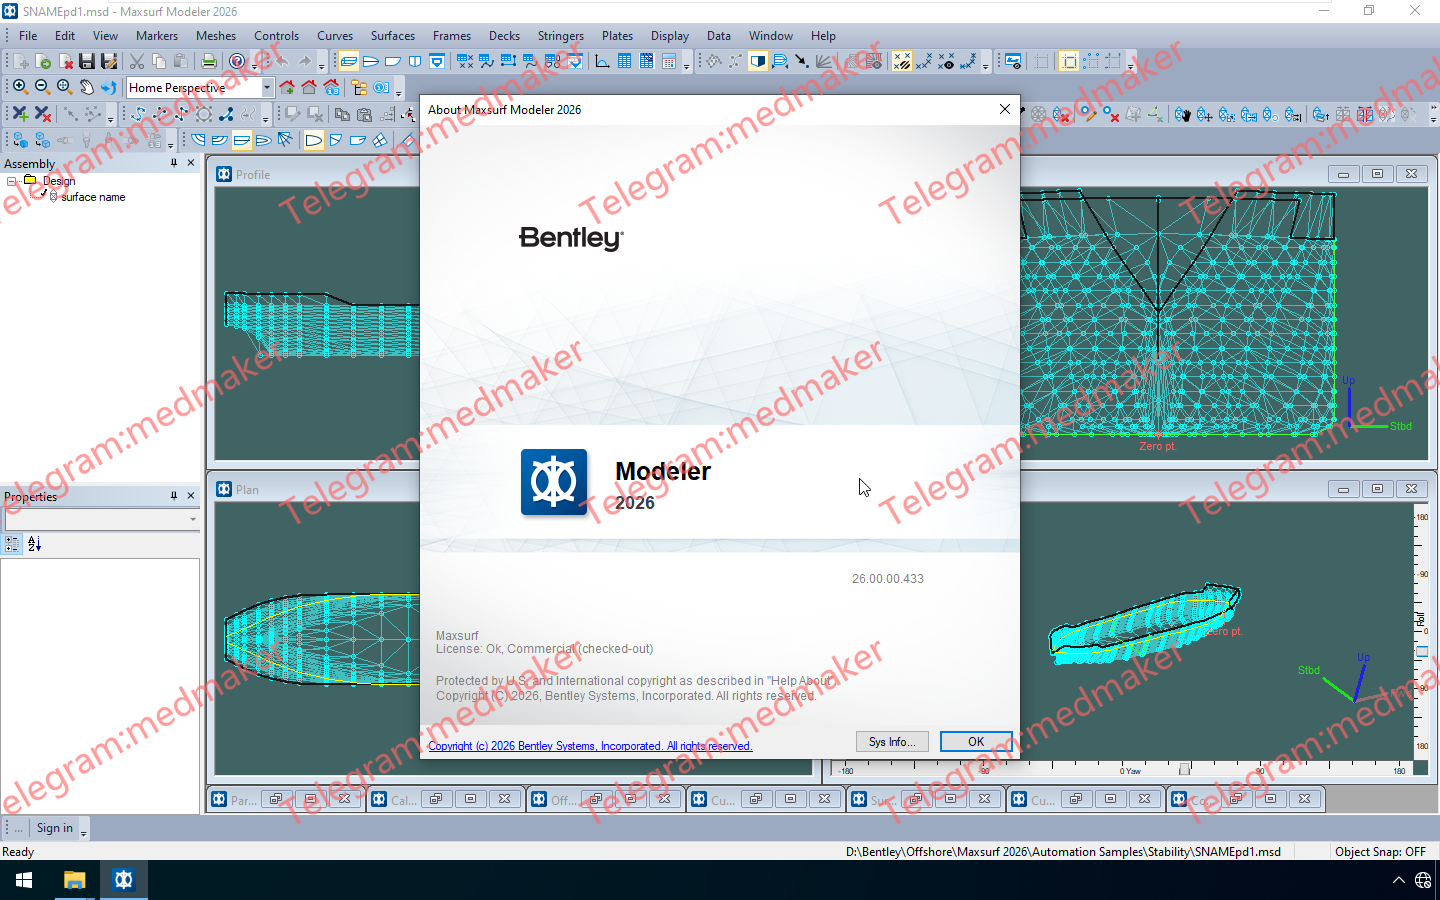
Task: Select the Design folder in Assembly tree
Action: 58,181
